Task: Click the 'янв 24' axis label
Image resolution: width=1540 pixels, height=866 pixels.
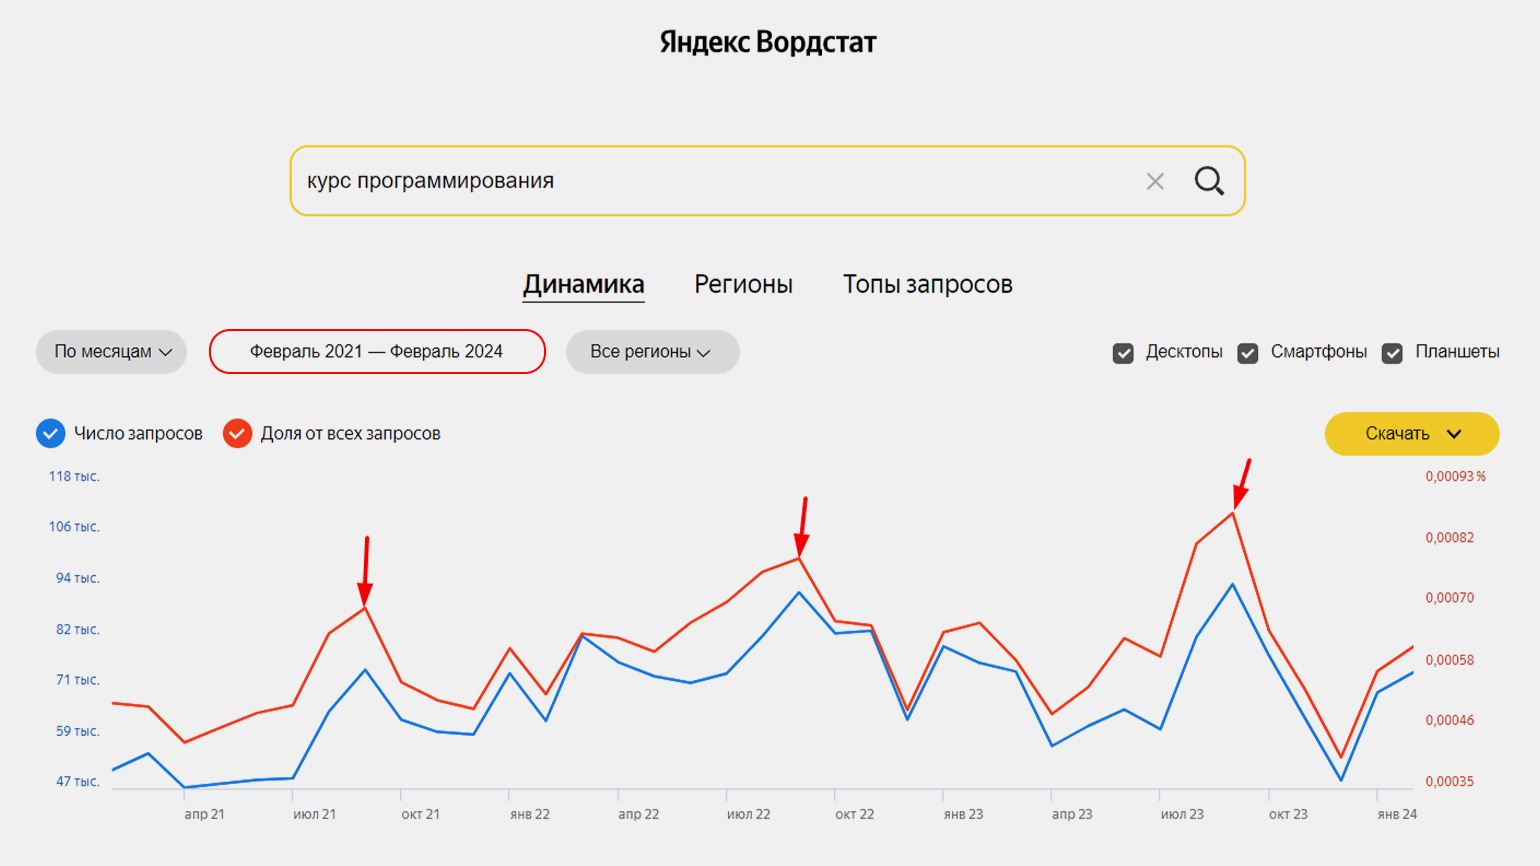Action: (1397, 814)
